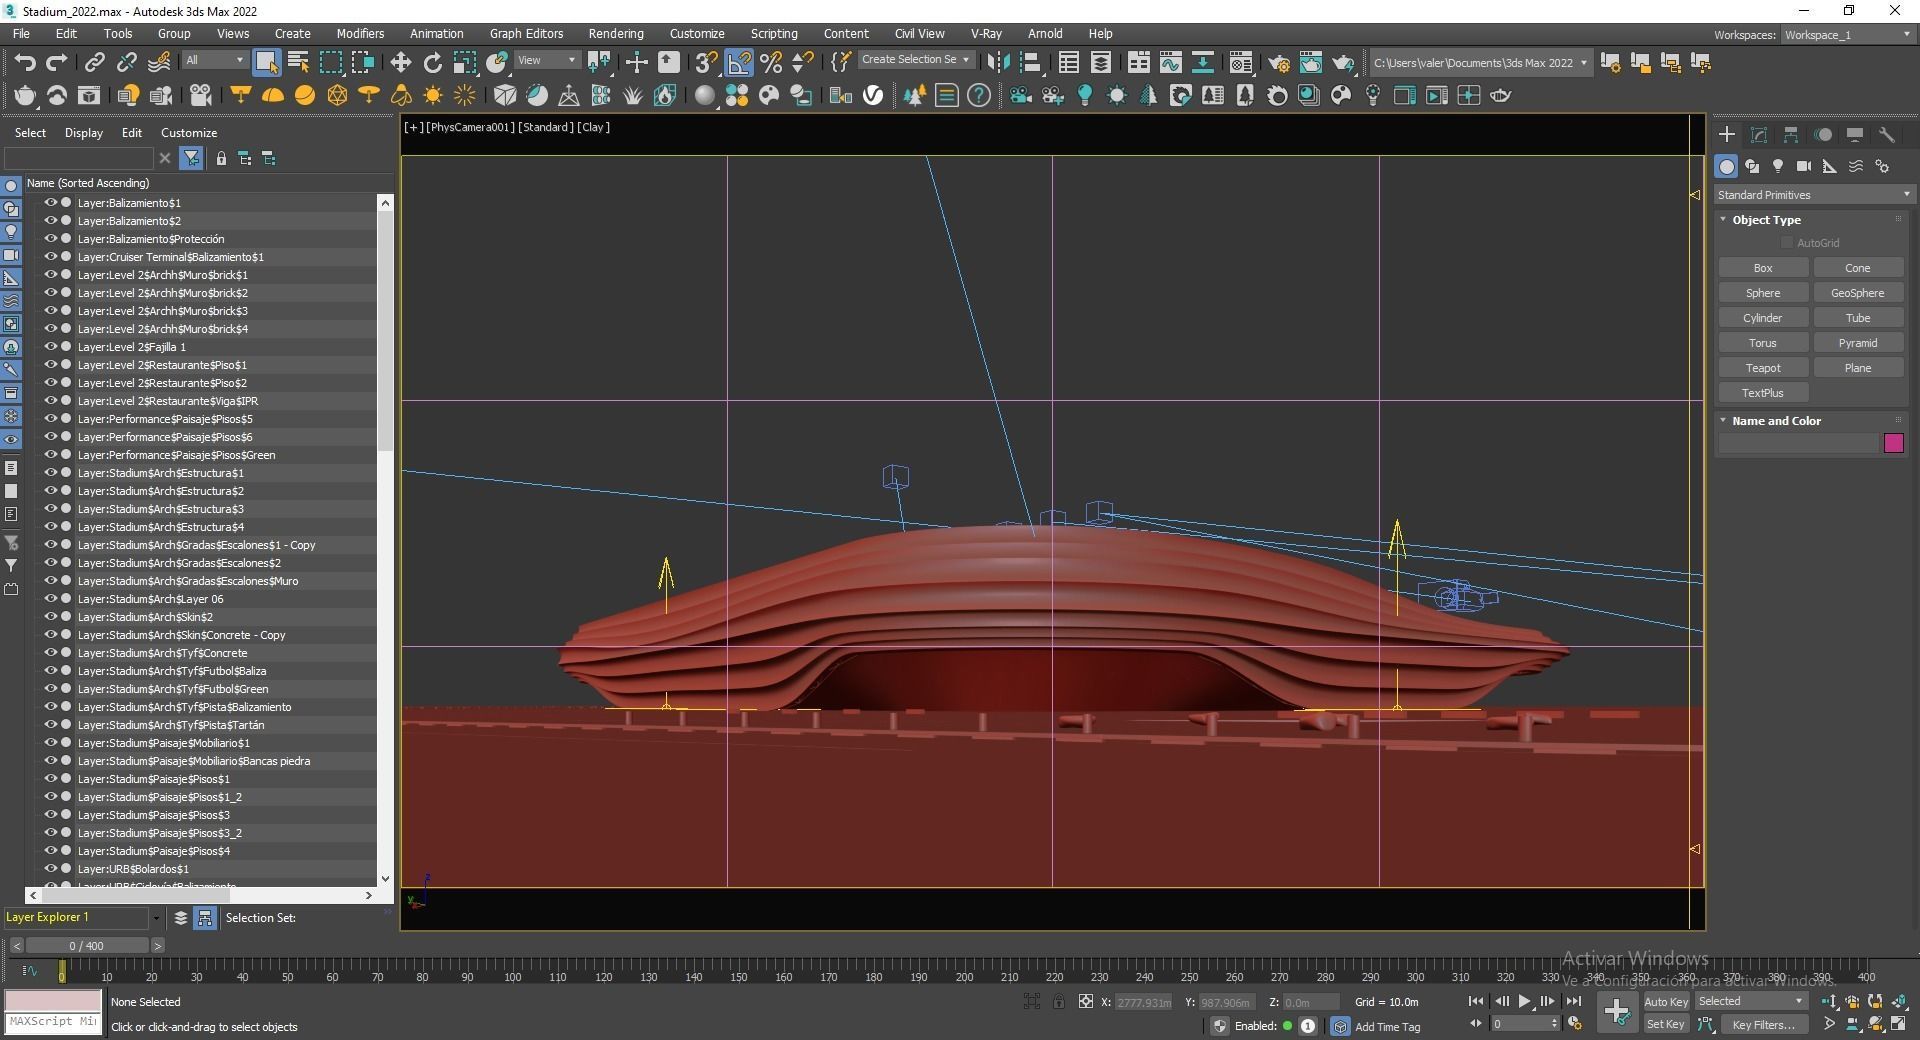
Task: Open the Workspaces dropdown
Action: coord(1847,35)
